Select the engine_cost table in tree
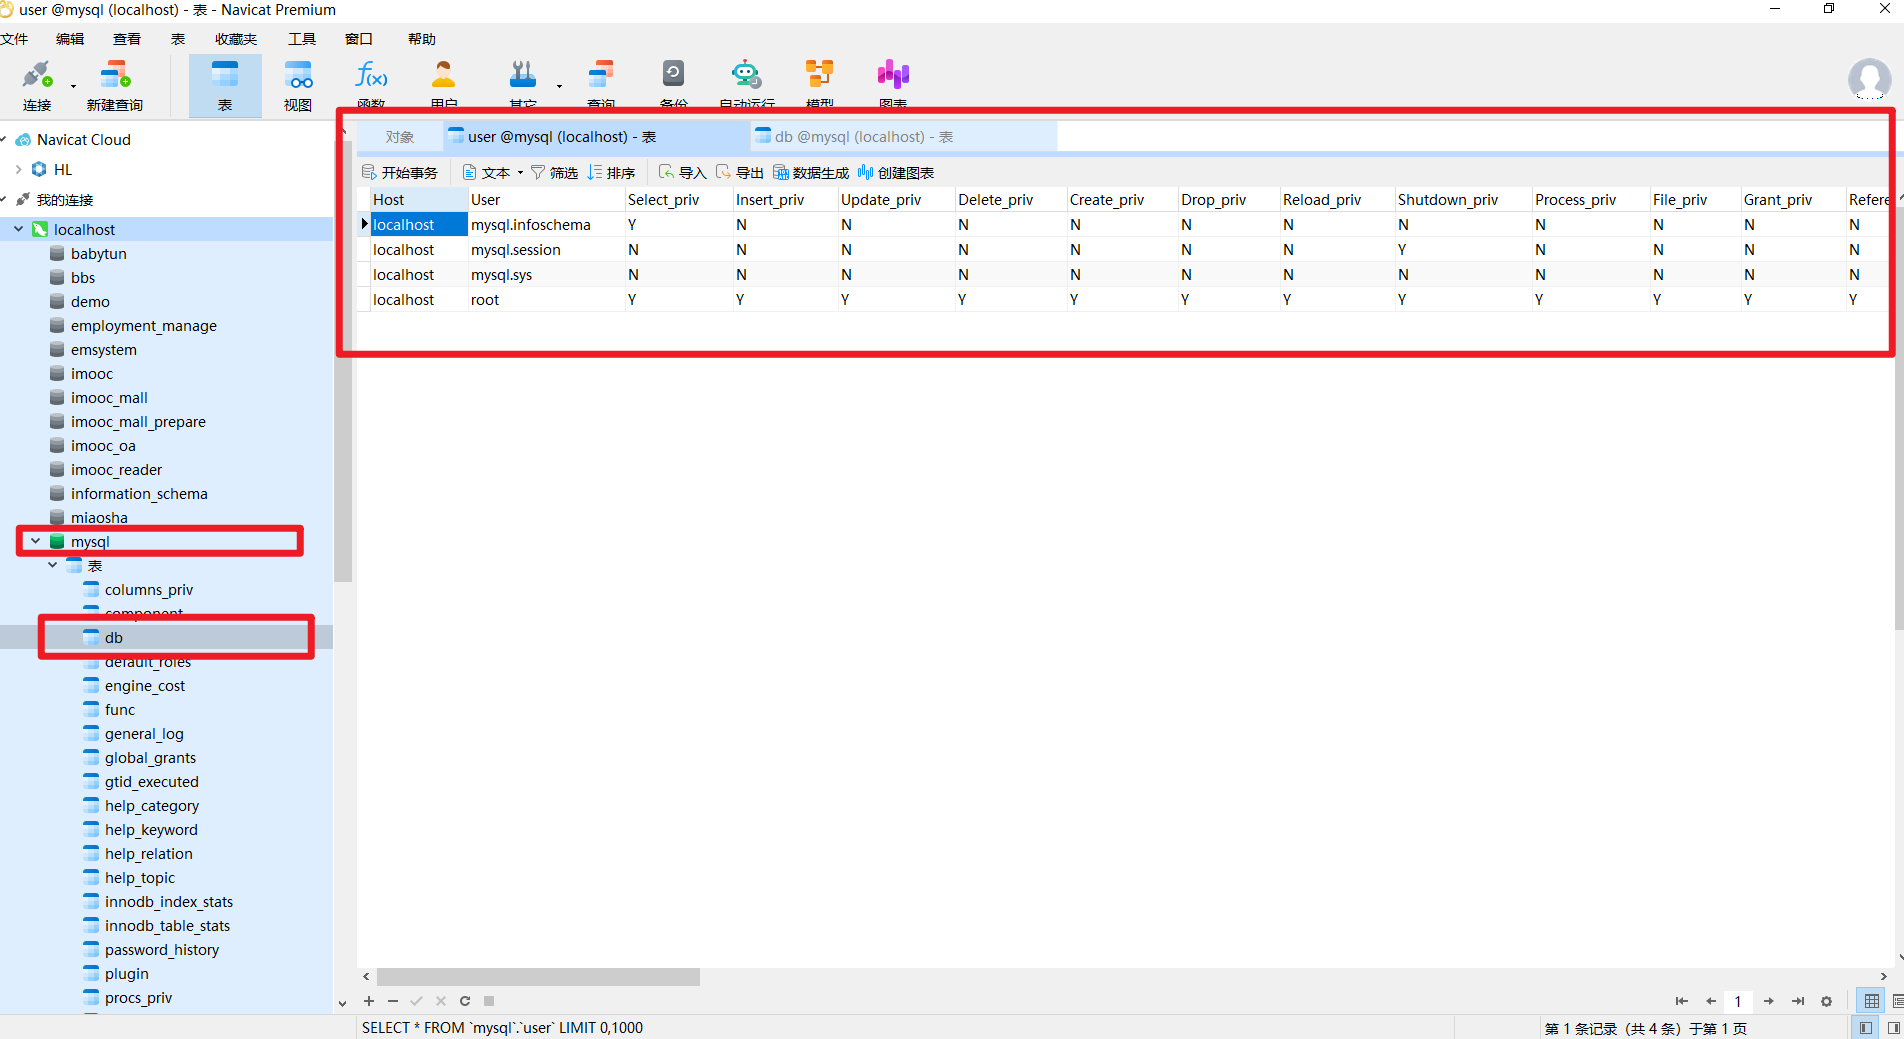The height and width of the screenshot is (1039, 1904). [x=145, y=686]
